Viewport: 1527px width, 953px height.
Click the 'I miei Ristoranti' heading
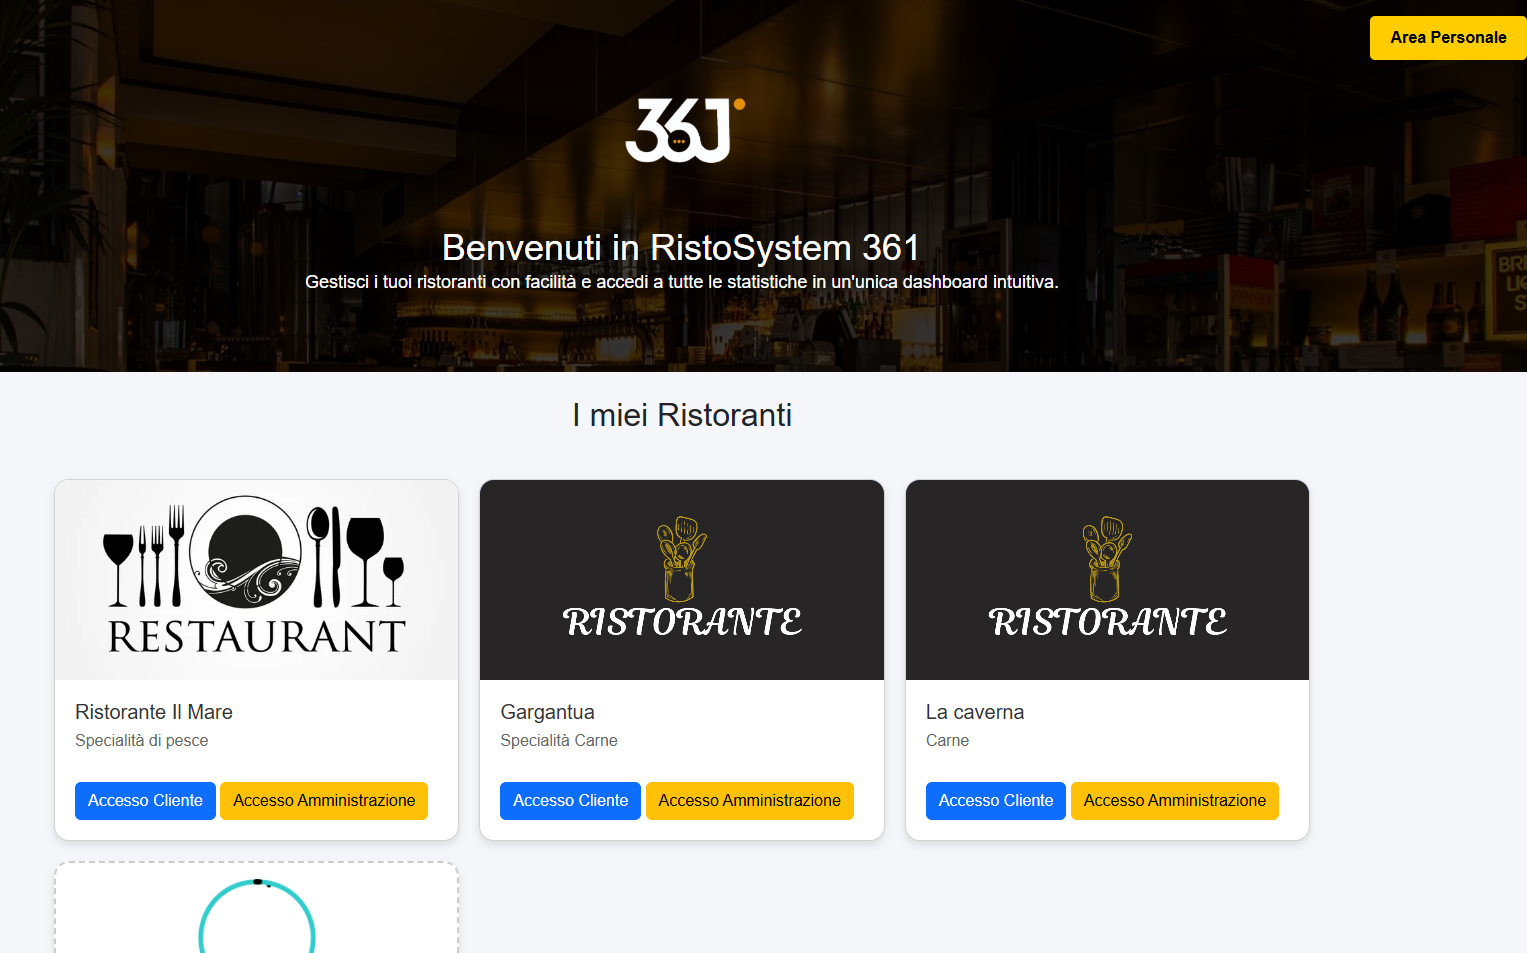tap(682, 415)
